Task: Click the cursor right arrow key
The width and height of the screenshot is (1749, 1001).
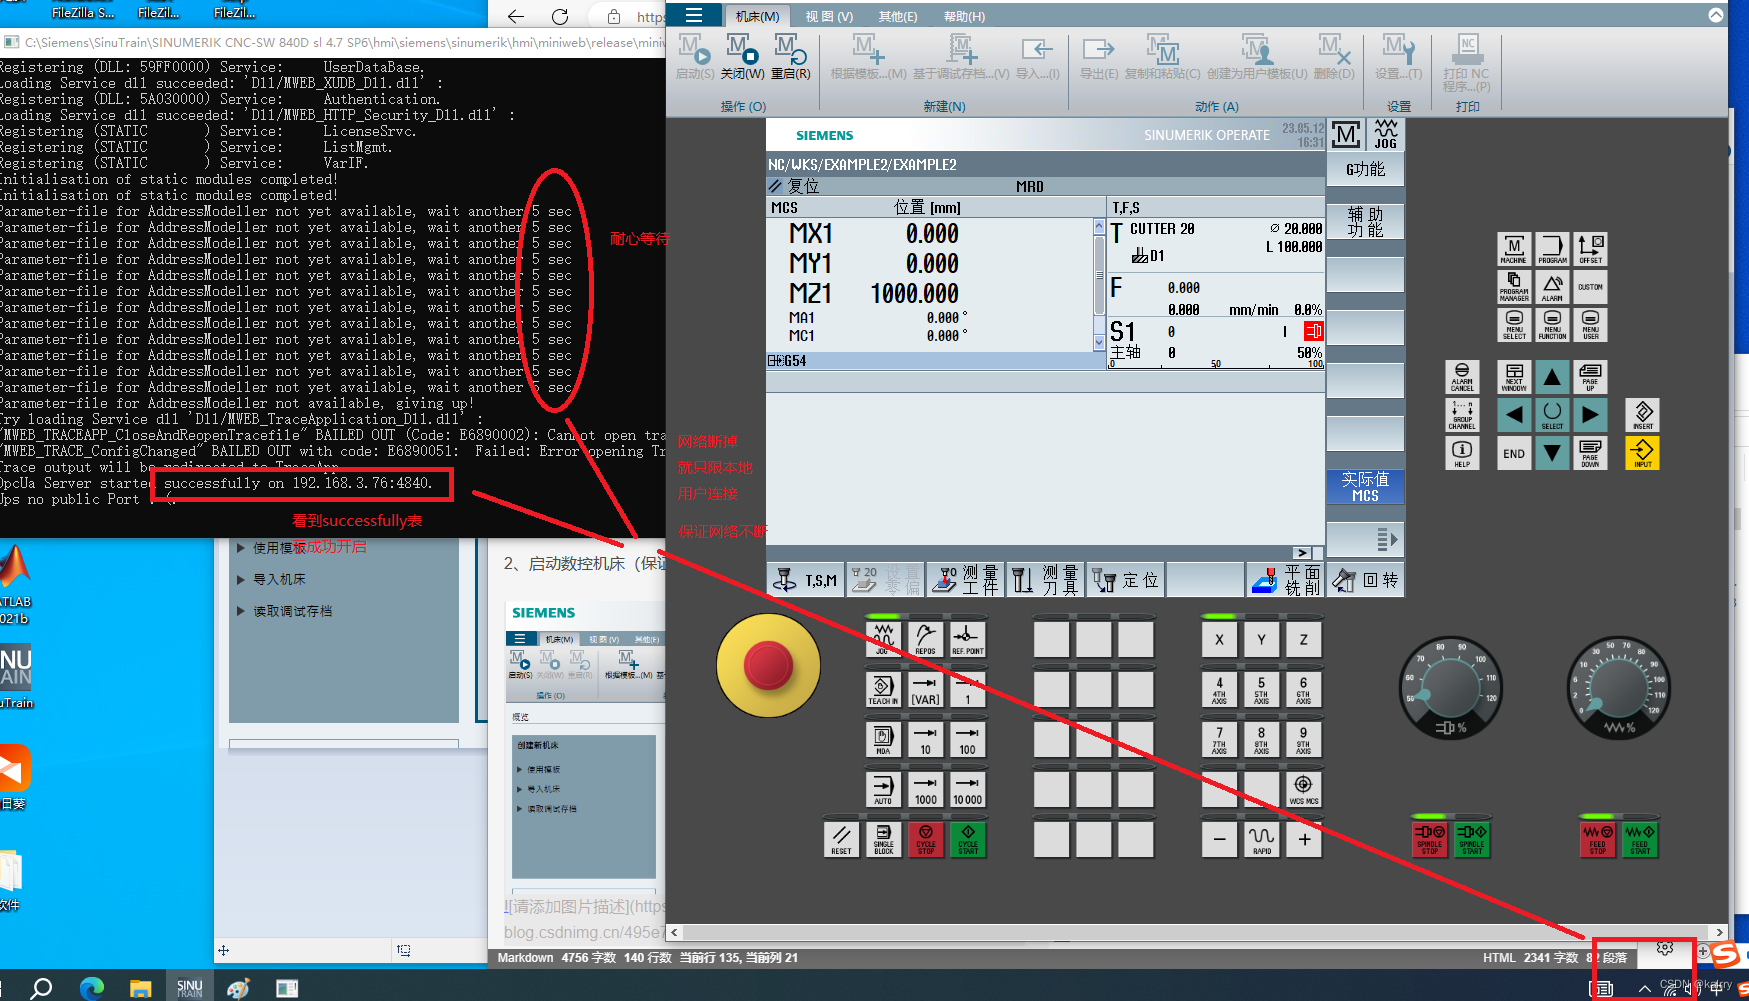Action: coord(1590,415)
